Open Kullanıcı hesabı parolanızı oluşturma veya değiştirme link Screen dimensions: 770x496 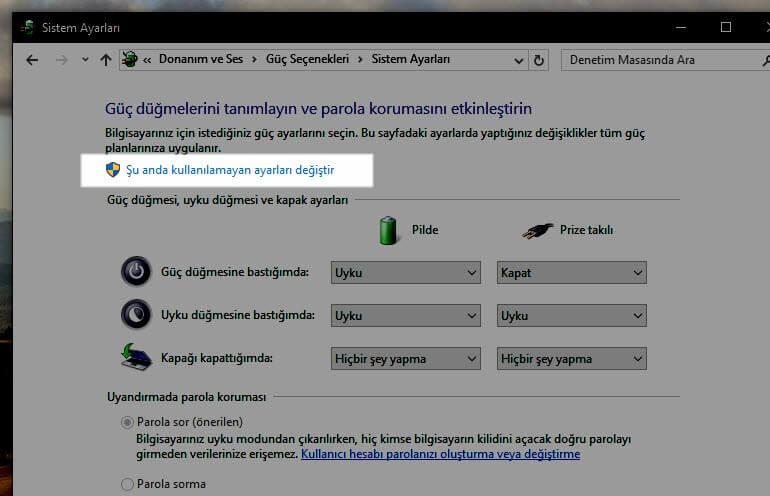440,454
